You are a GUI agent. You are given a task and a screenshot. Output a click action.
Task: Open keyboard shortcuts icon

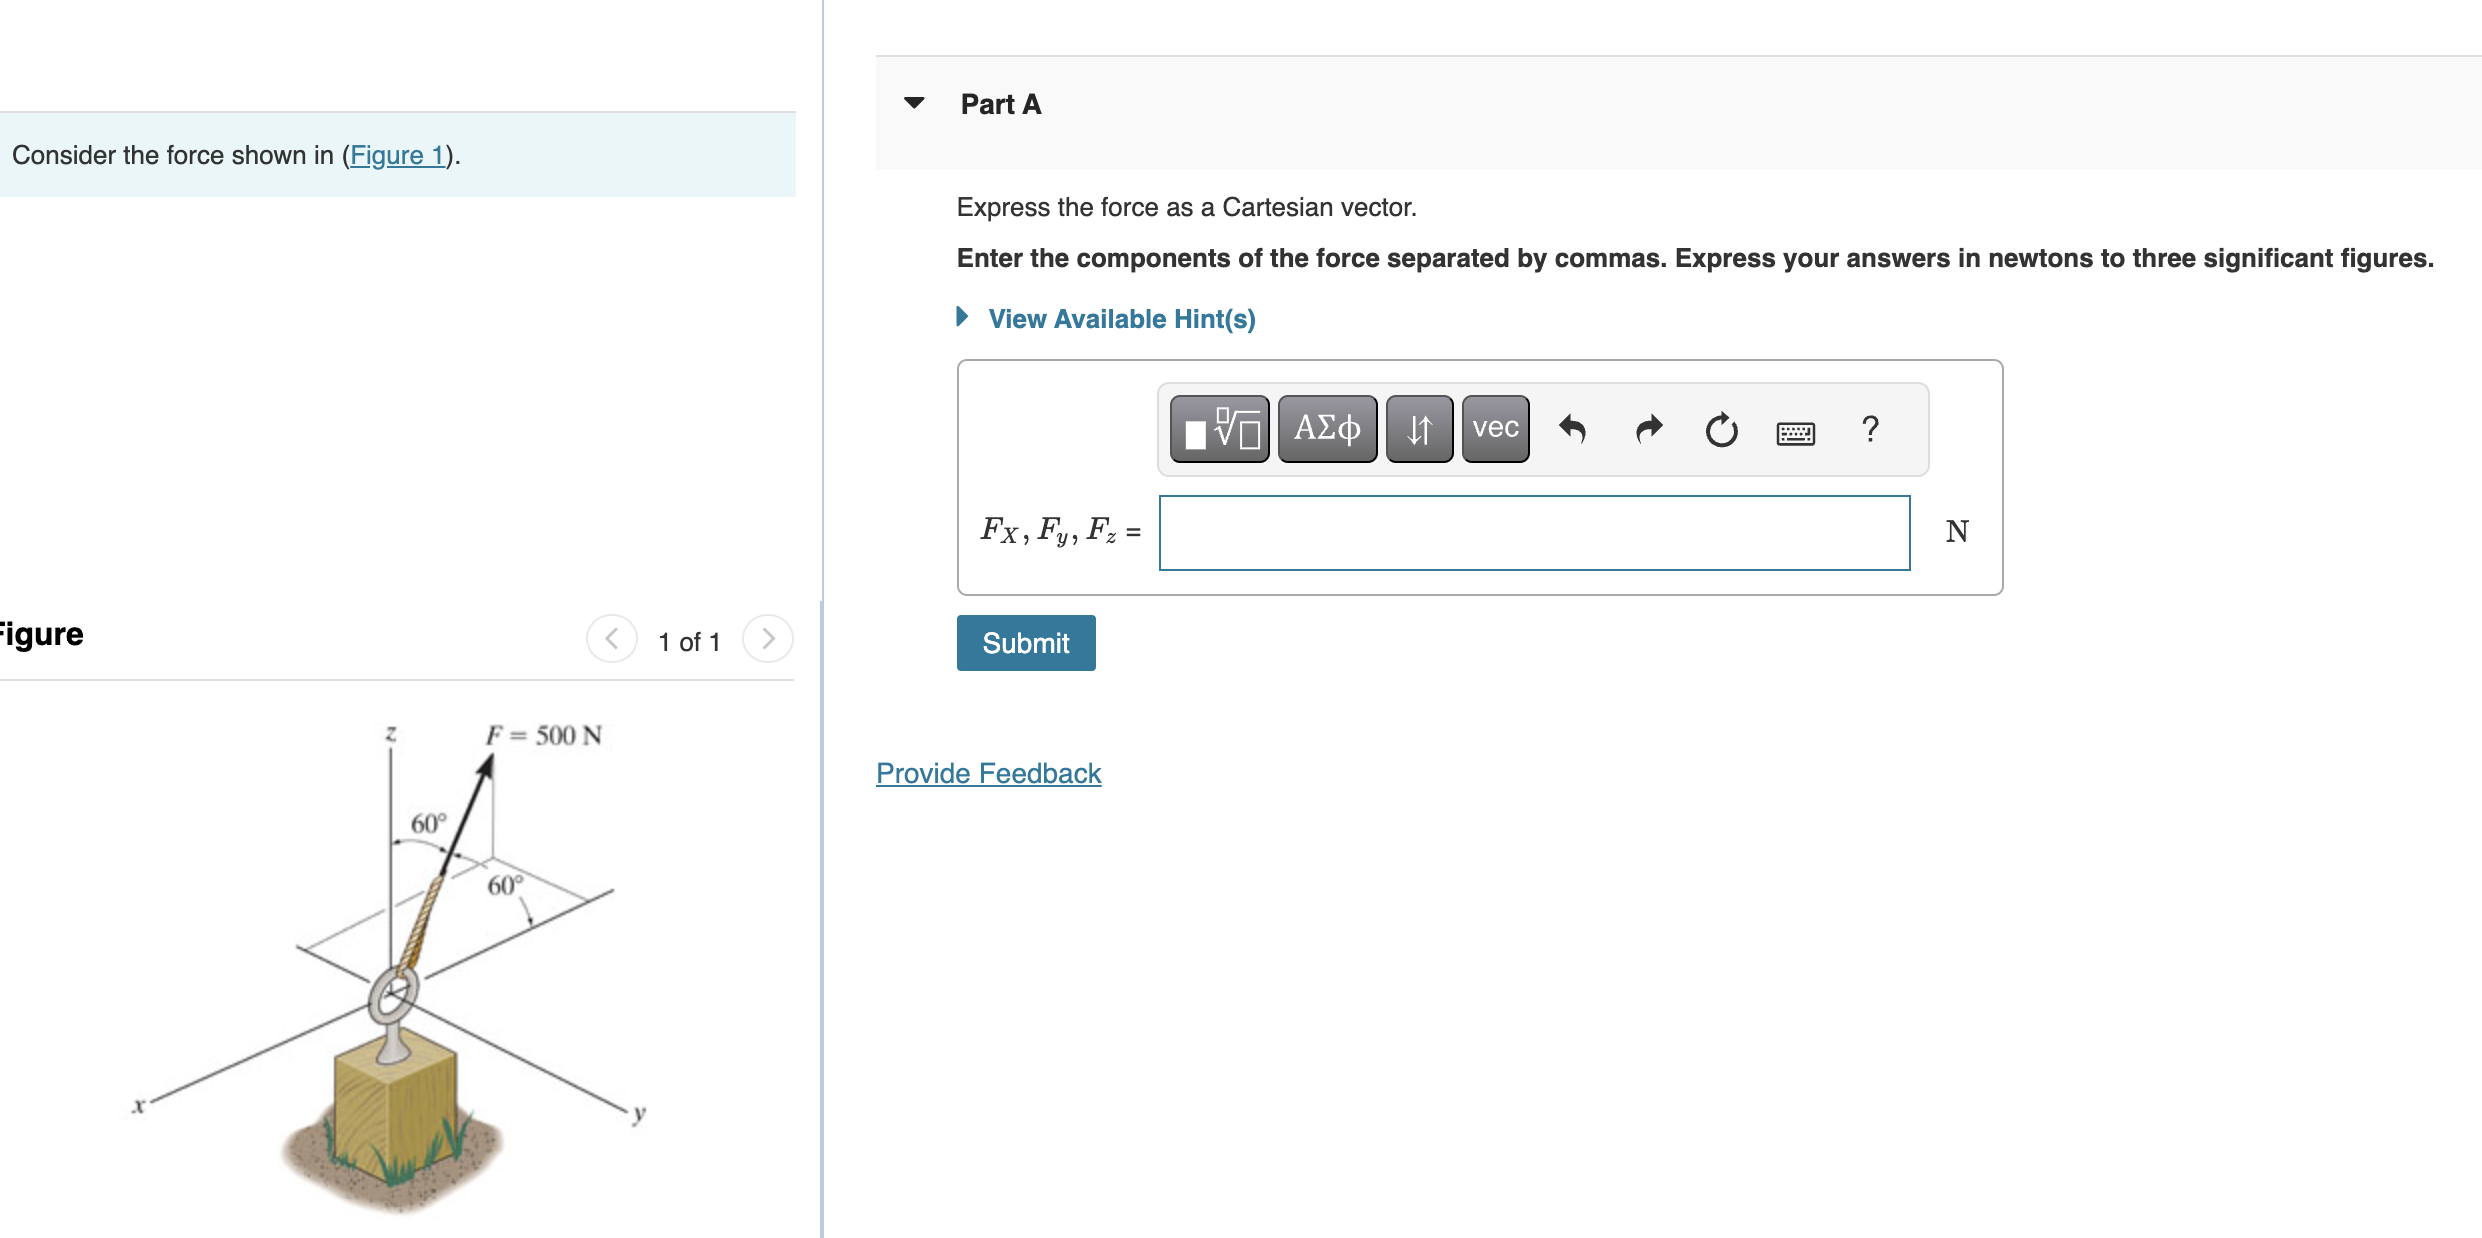coord(1795,432)
